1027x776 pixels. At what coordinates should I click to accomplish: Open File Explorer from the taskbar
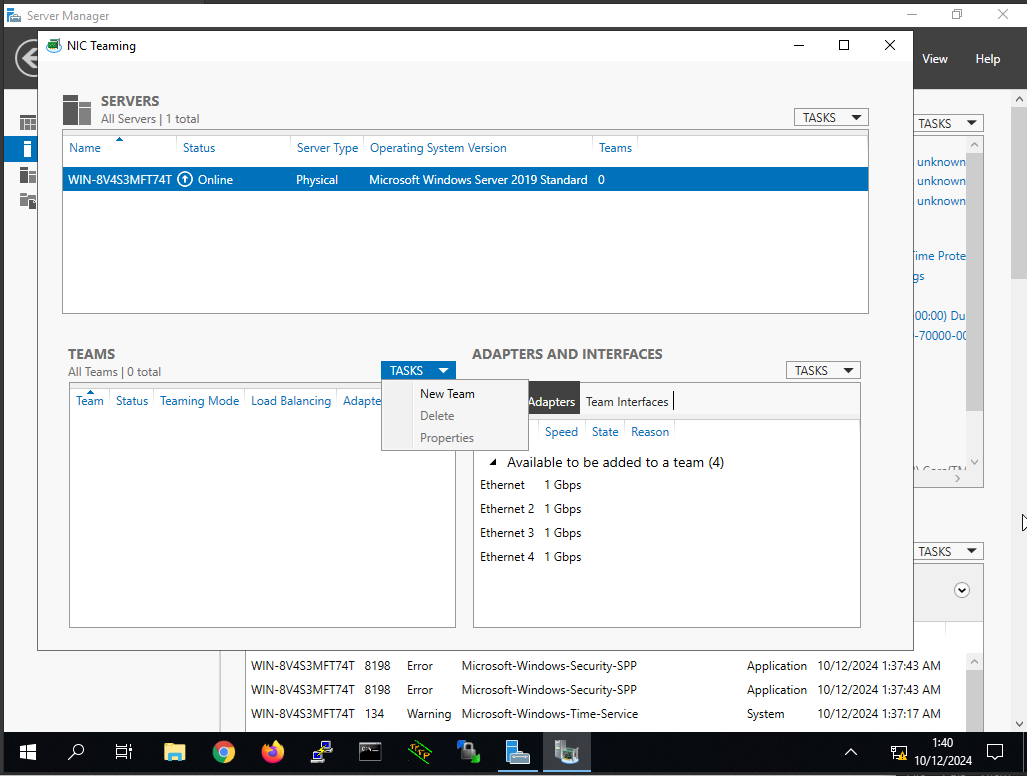(174, 752)
